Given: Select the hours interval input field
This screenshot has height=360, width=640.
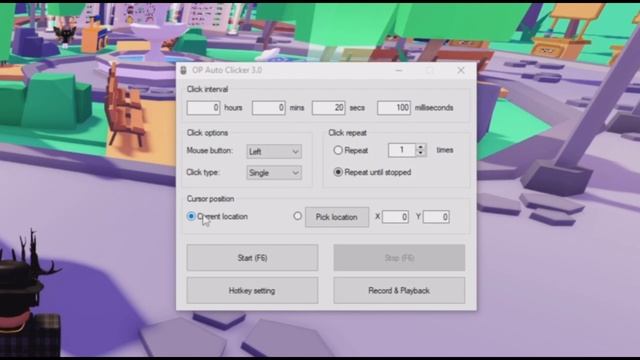Looking at the screenshot, I should [x=203, y=108].
